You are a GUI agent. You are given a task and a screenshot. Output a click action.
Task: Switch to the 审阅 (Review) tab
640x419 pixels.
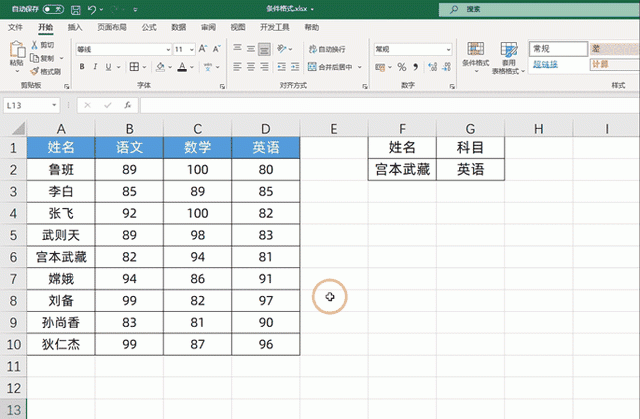point(208,27)
